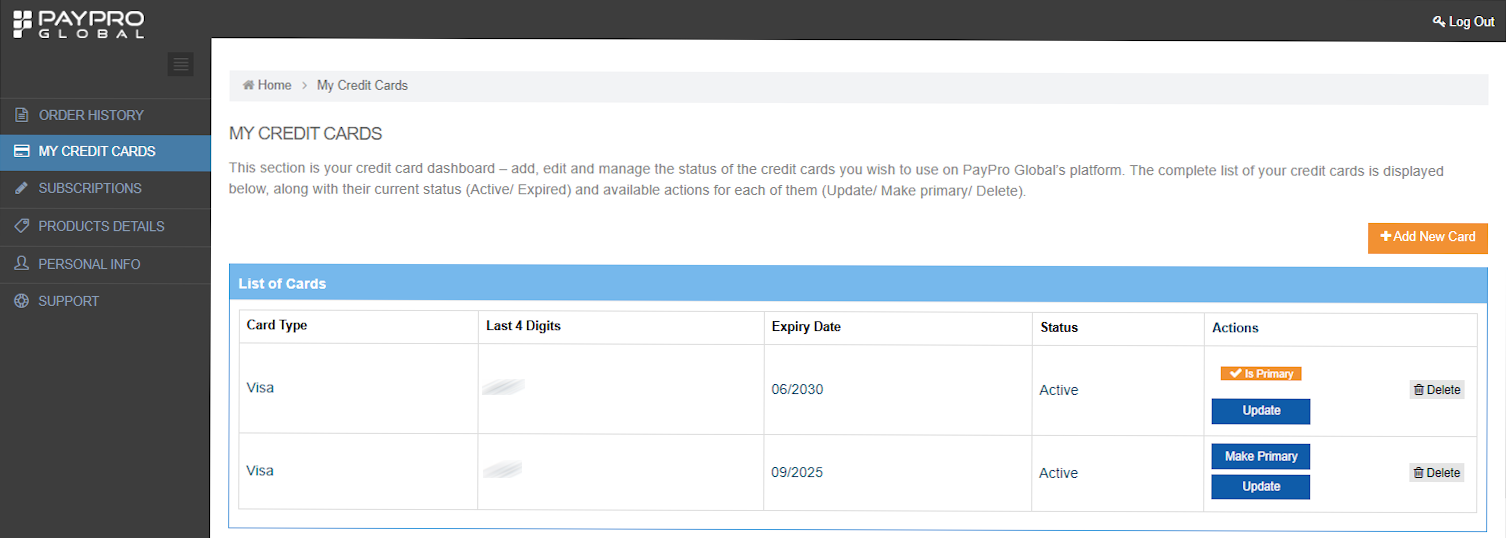
Task: Click the Is Primary badge
Action: (x=1260, y=374)
